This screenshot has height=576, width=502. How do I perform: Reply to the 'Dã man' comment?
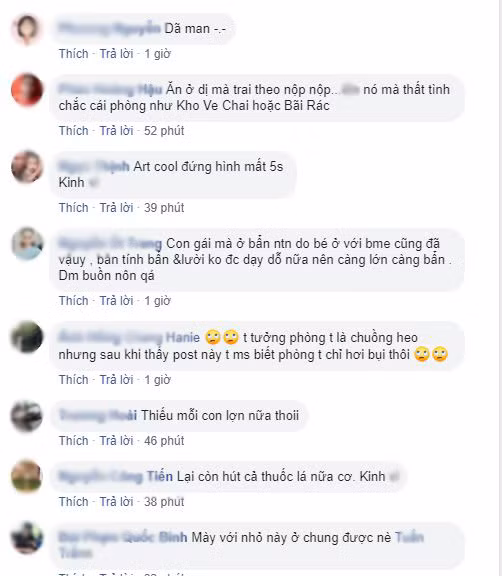click(116, 54)
